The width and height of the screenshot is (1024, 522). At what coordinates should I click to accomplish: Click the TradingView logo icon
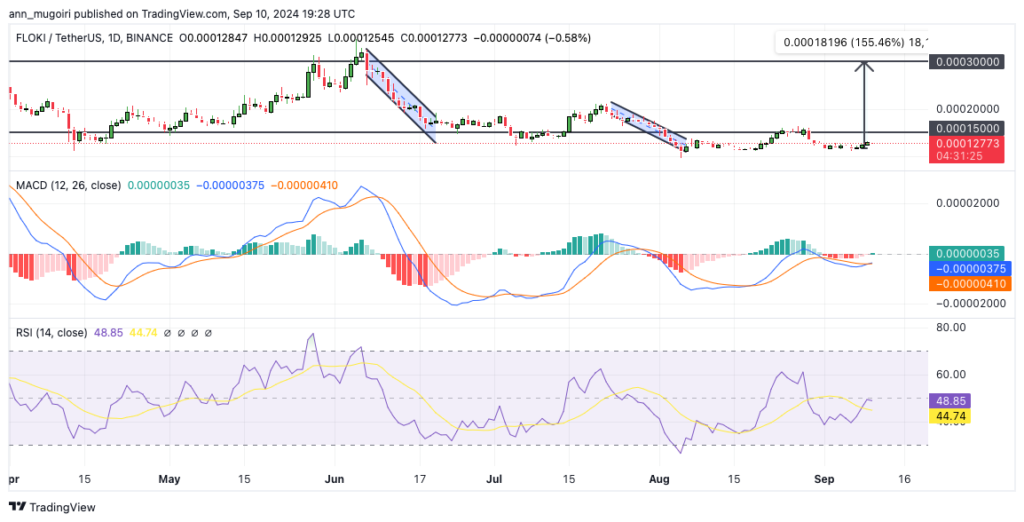click(18, 507)
